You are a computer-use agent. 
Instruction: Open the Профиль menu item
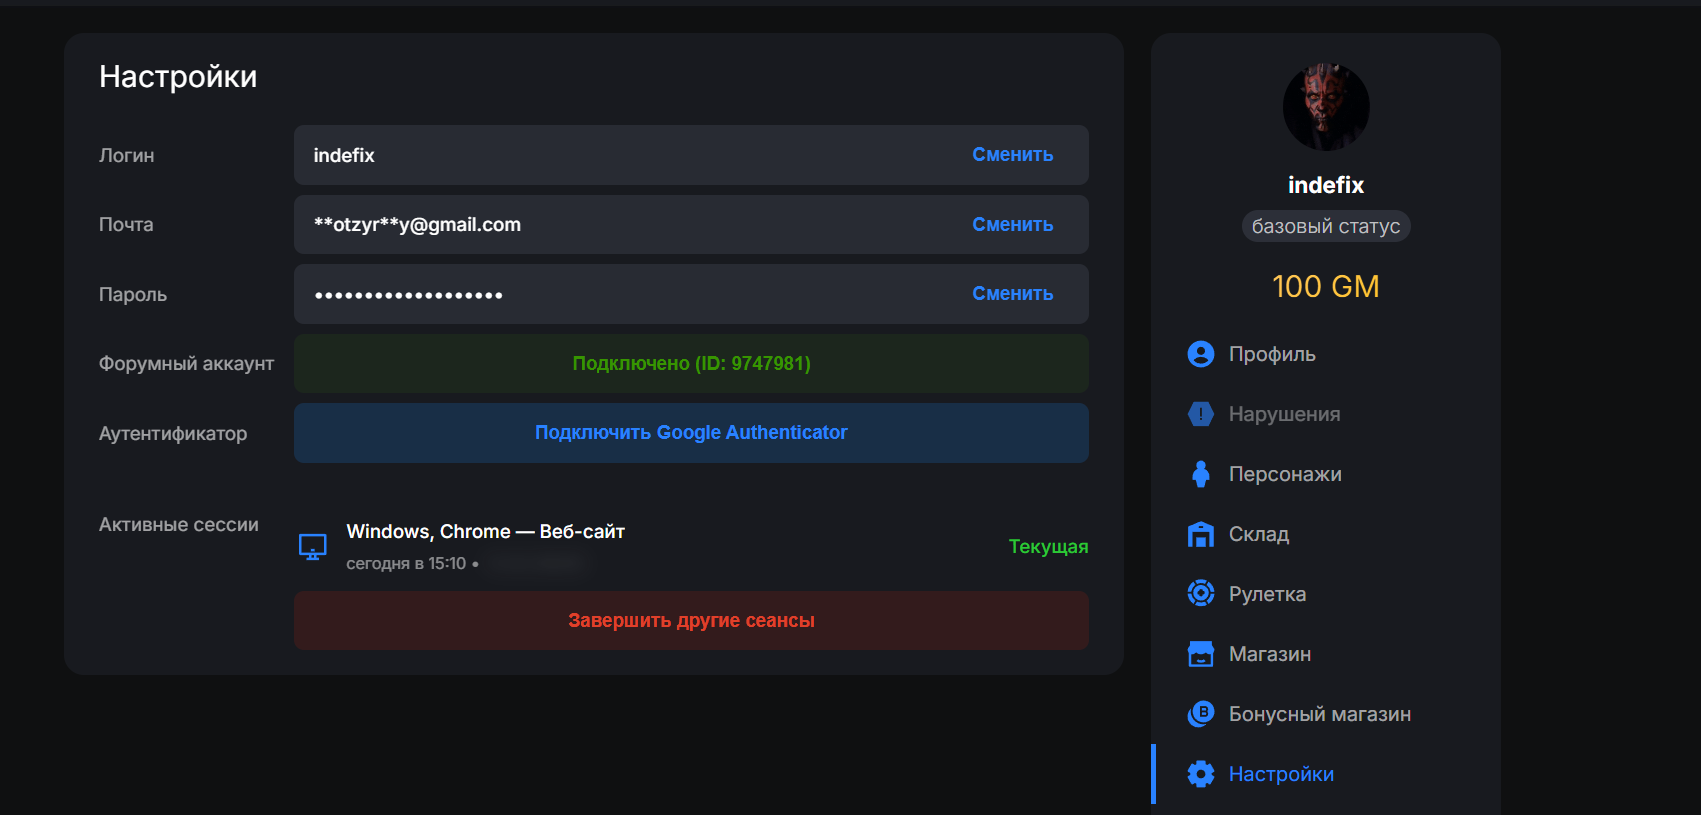click(1271, 354)
